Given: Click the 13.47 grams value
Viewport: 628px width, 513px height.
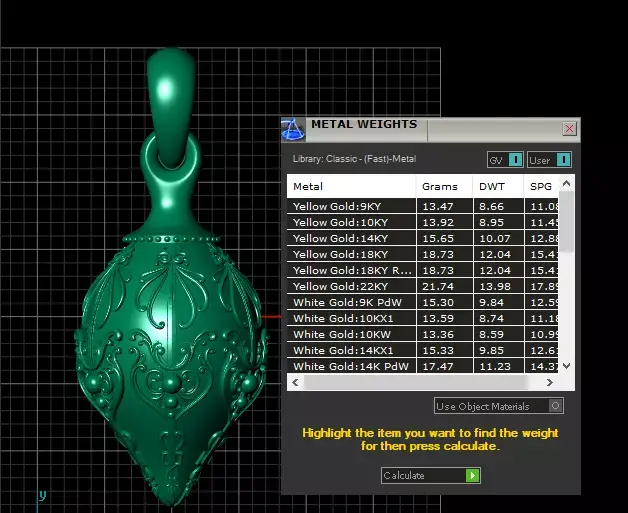Looking at the screenshot, I should click(x=438, y=207).
